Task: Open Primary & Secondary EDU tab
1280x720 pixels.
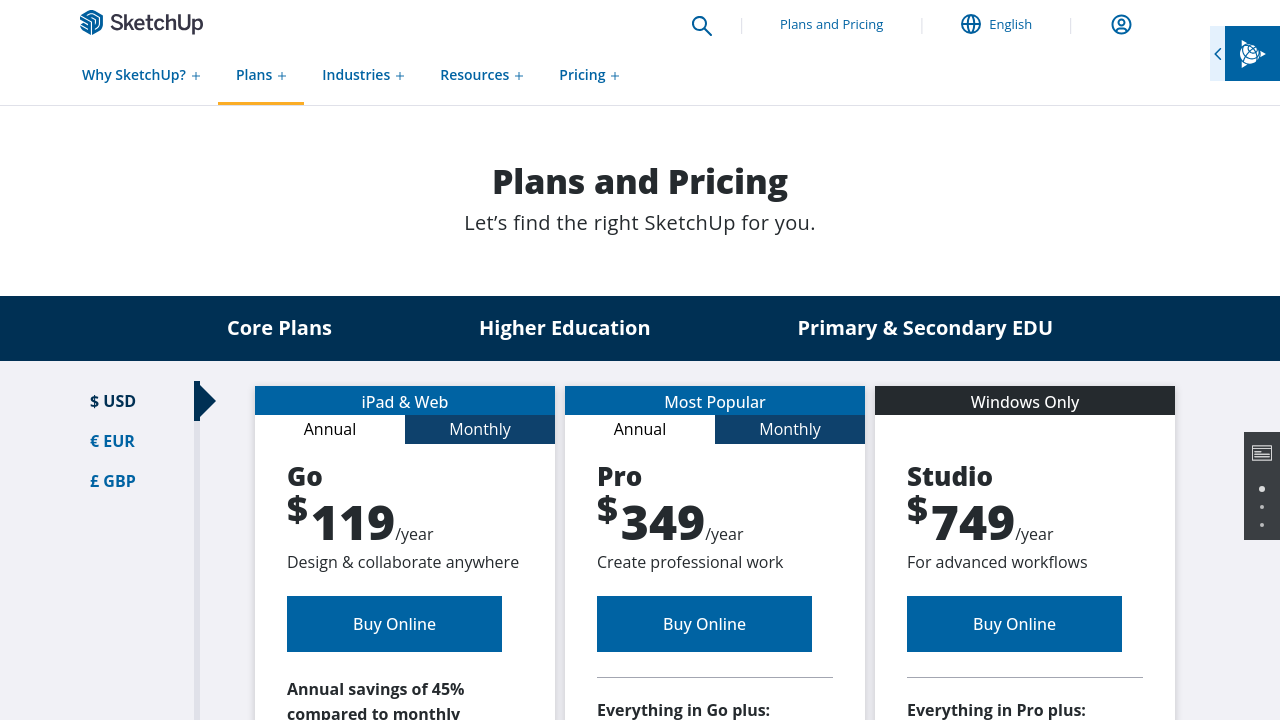Action: 925,328
